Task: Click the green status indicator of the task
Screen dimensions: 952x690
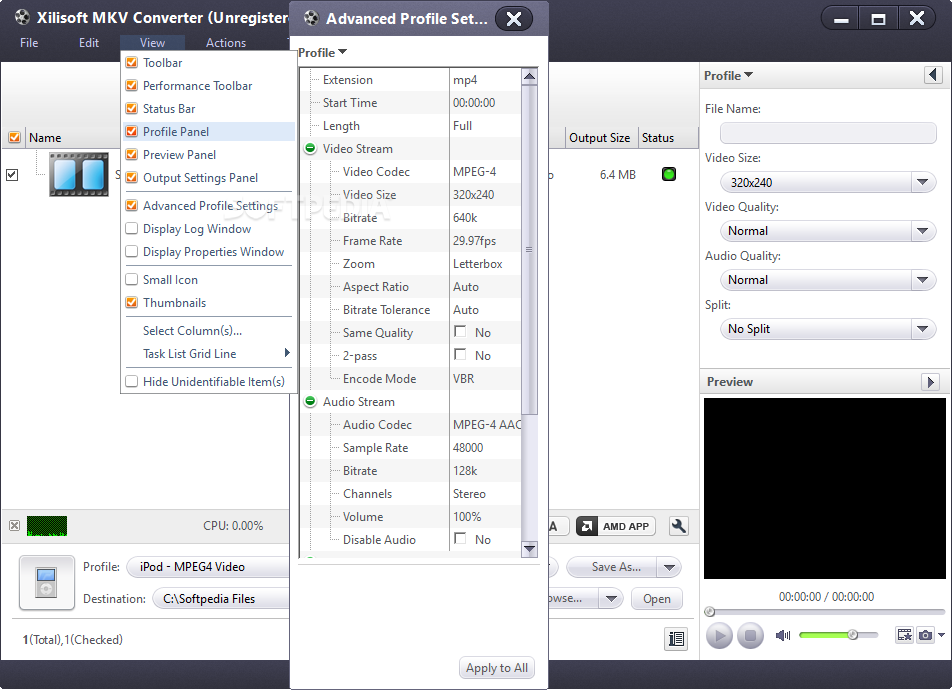Action: point(668,174)
